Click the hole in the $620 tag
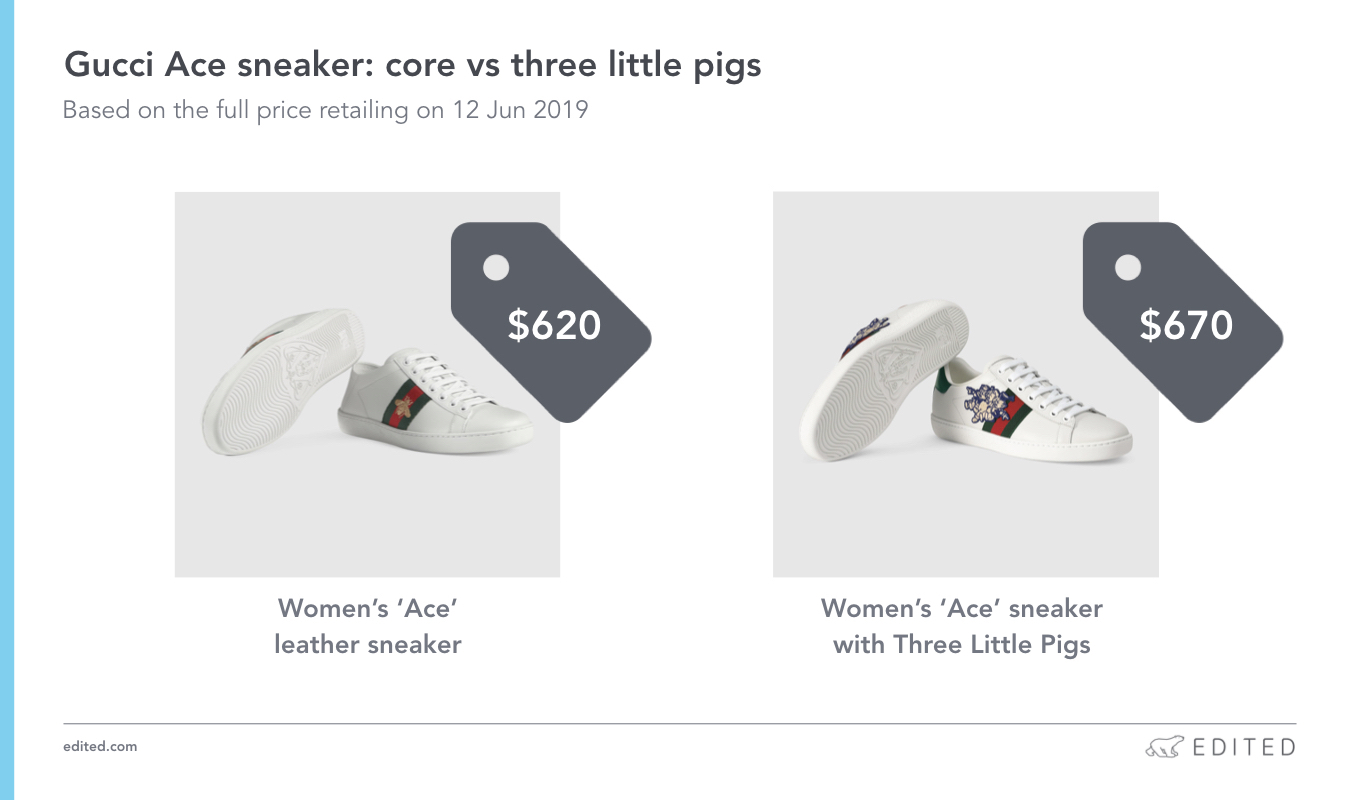Screen dimensions: 1360x800 click(x=496, y=267)
